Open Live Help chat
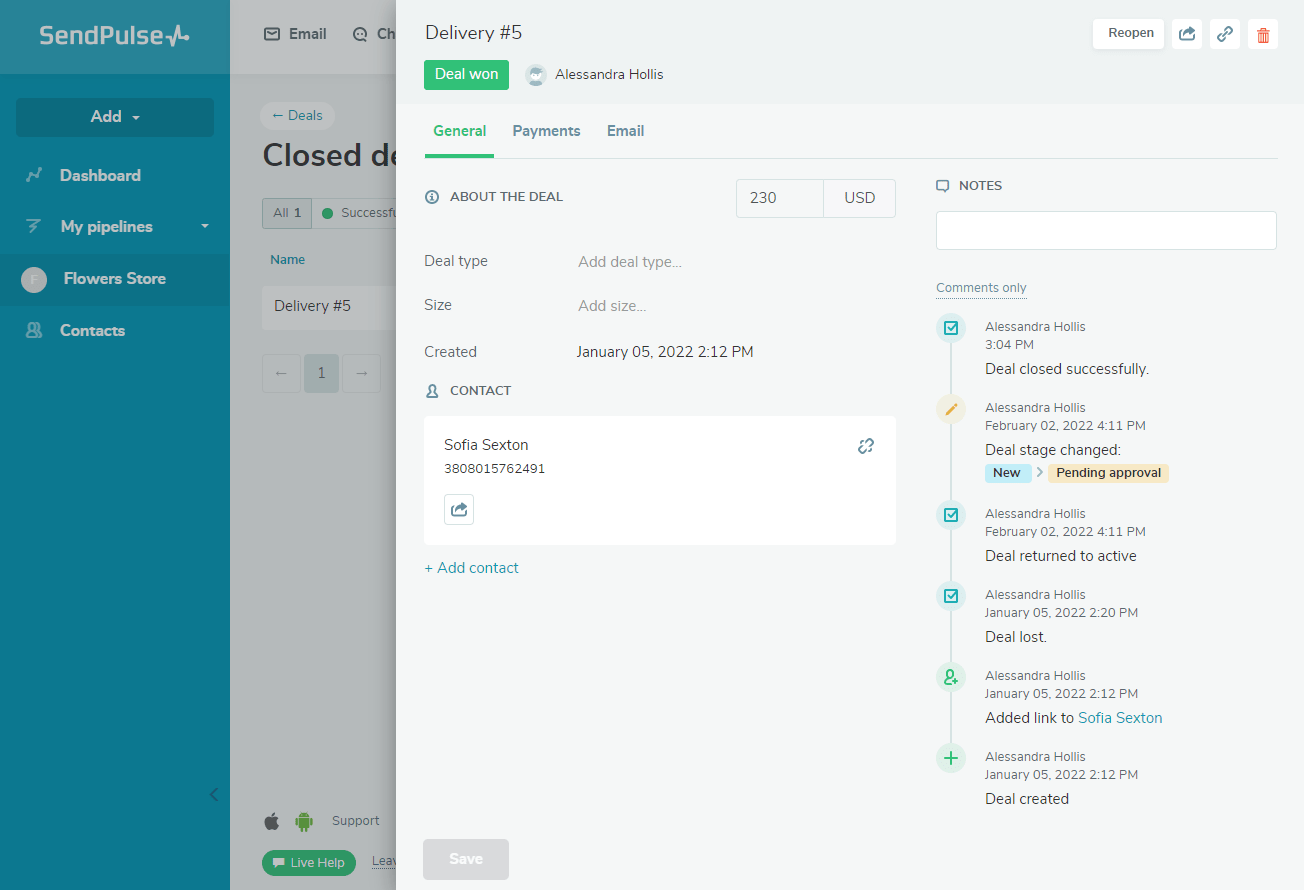The image size is (1304, 890). [309, 863]
